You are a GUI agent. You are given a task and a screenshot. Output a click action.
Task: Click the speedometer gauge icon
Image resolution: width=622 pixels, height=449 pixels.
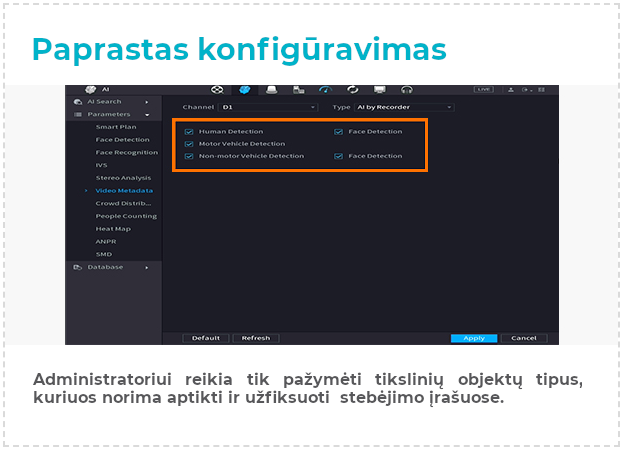pos(325,90)
